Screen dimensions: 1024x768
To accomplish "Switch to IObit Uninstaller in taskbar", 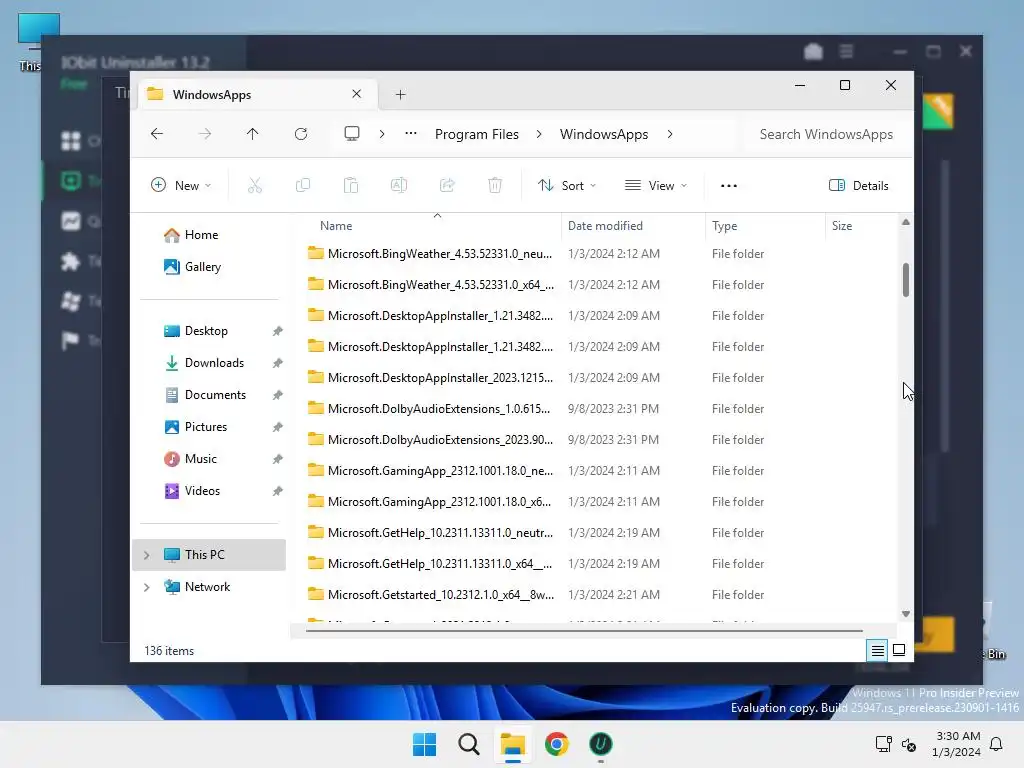I will pos(601,744).
